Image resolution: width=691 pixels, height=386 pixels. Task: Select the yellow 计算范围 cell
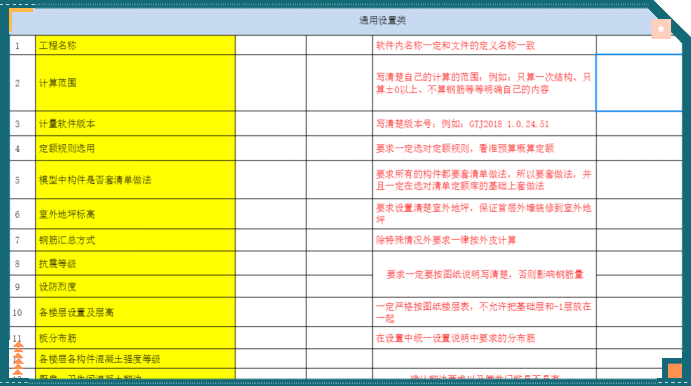pyautogui.click(x=135, y=83)
